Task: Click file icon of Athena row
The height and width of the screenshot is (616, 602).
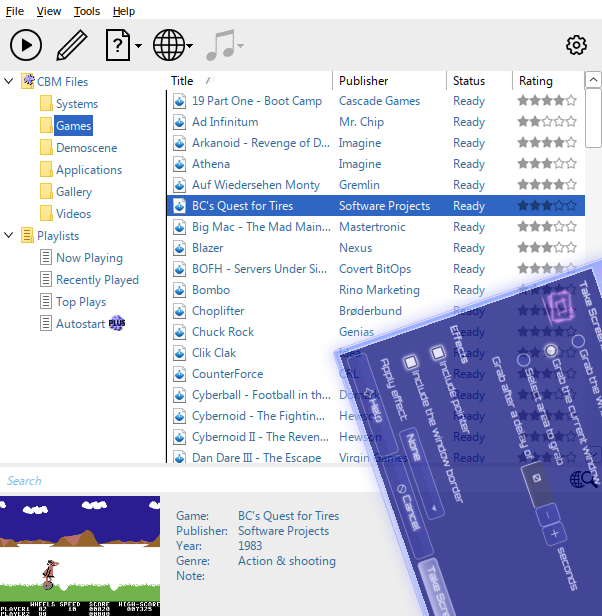Action: tap(180, 164)
